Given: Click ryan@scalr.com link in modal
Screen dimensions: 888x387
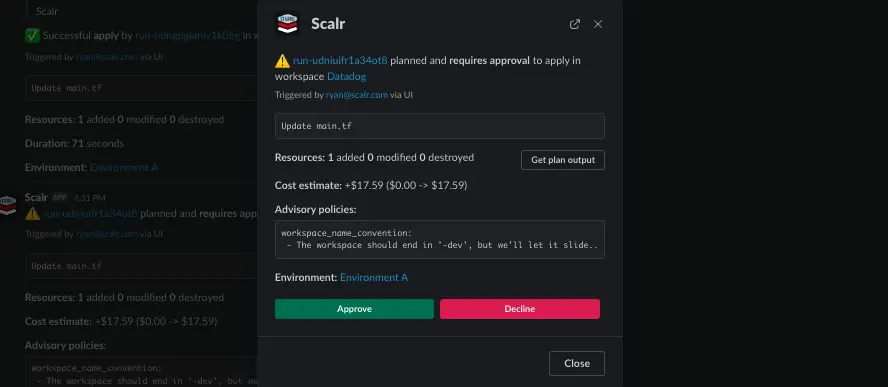Looking at the screenshot, I should pos(357,95).
